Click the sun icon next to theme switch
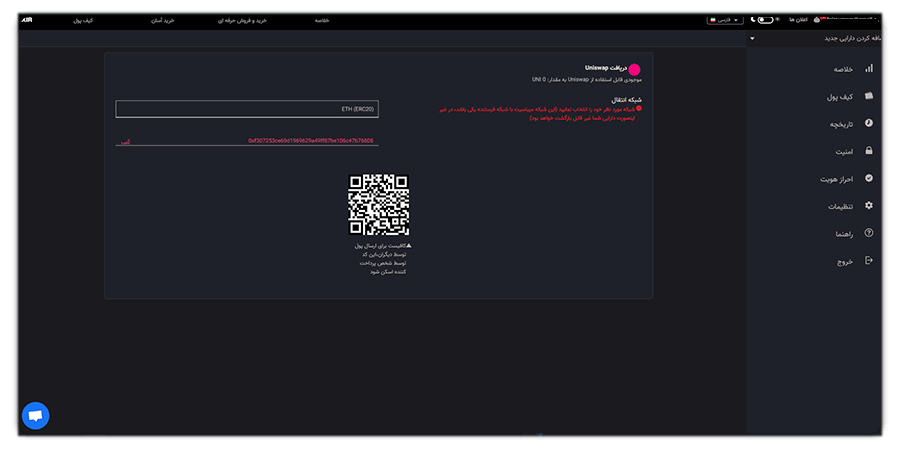900x450 pixels. pyautogui.click(x=778, y=20)
